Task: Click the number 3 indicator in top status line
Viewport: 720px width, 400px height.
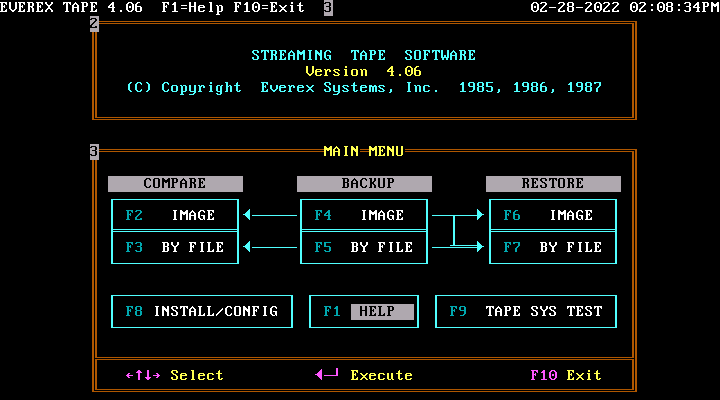Action: click(x=328, y=8)
